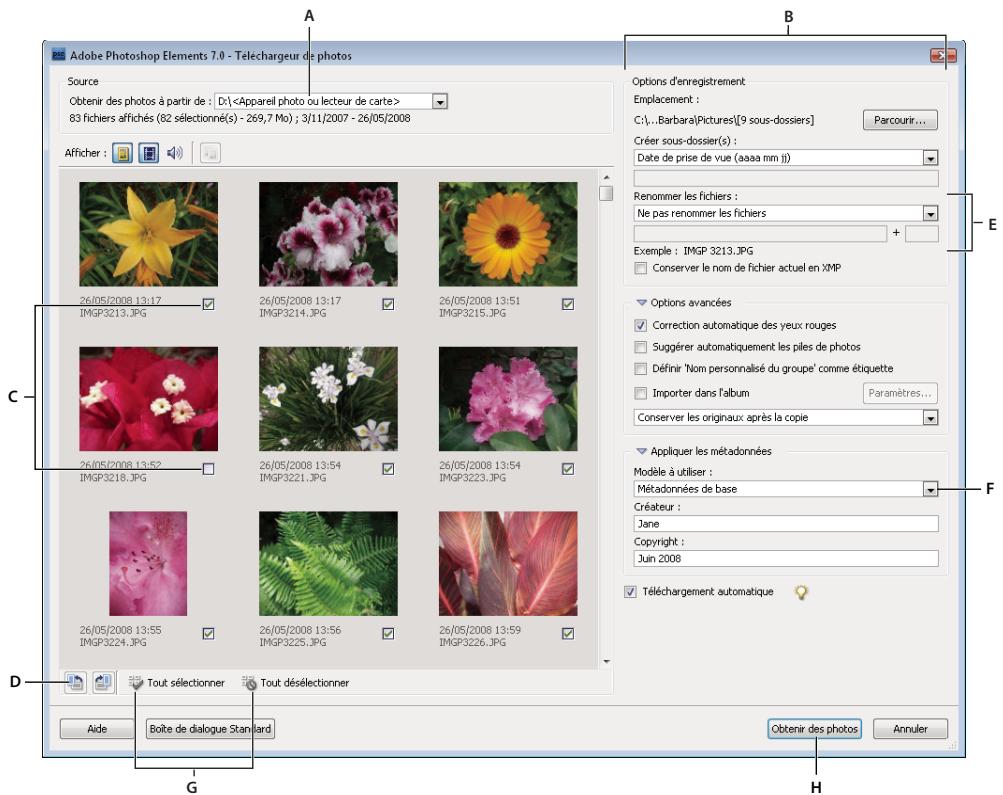Image resolution: width=1003 pixels, height=795 pixels.
Task: Enable Conserver le nom de fichier actuel en XMP
Action: click(640, 269)
